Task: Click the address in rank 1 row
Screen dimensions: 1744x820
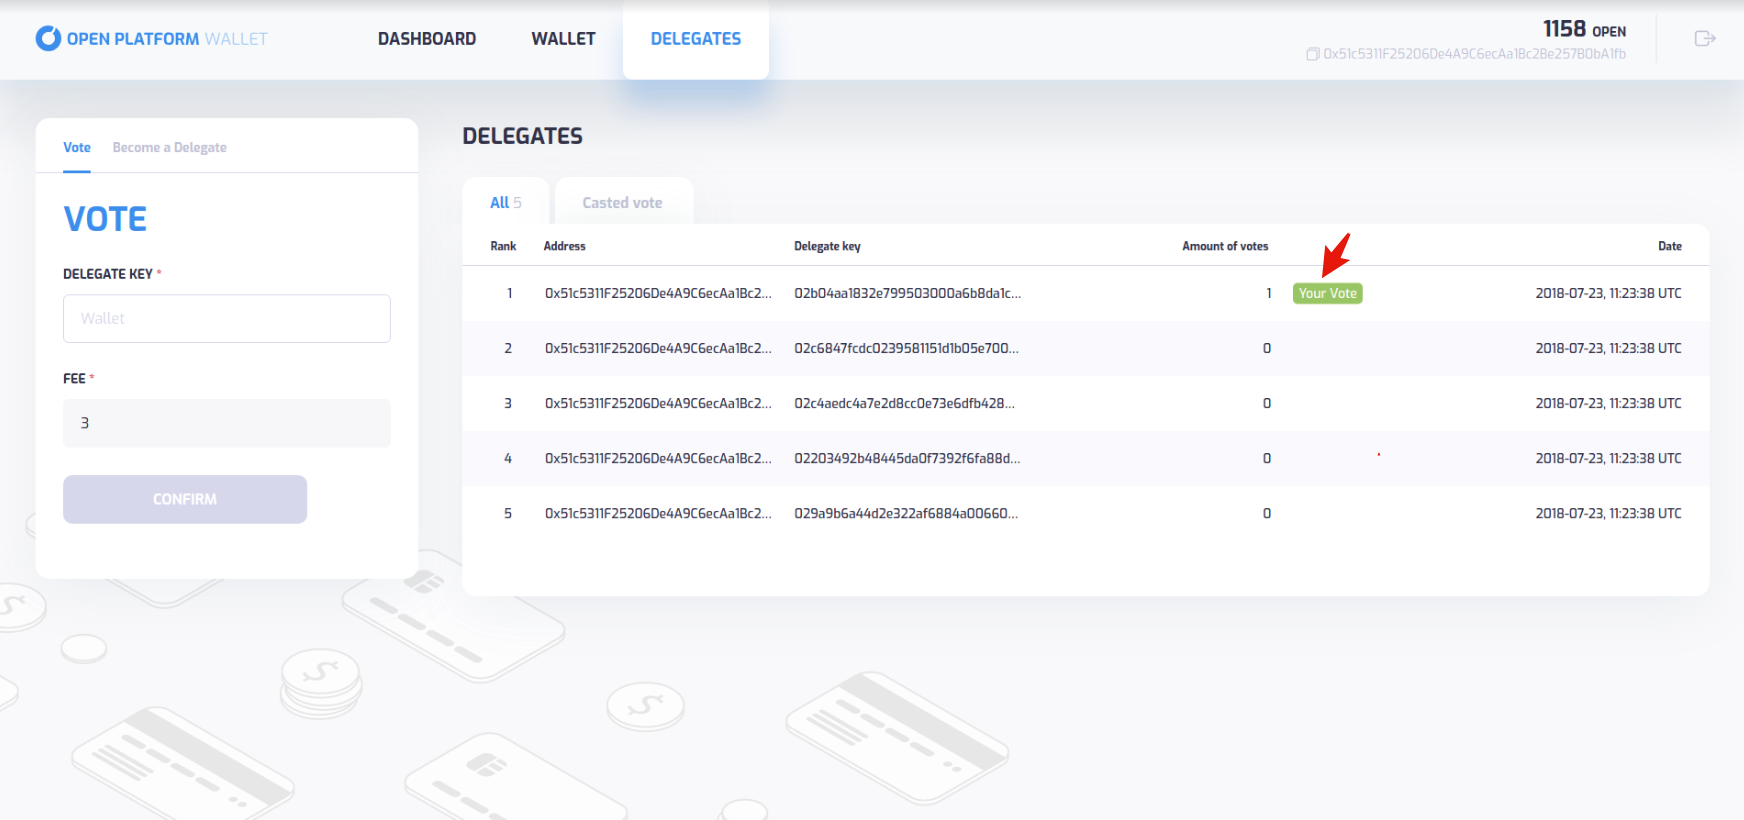Action: (x=658, y=293)
